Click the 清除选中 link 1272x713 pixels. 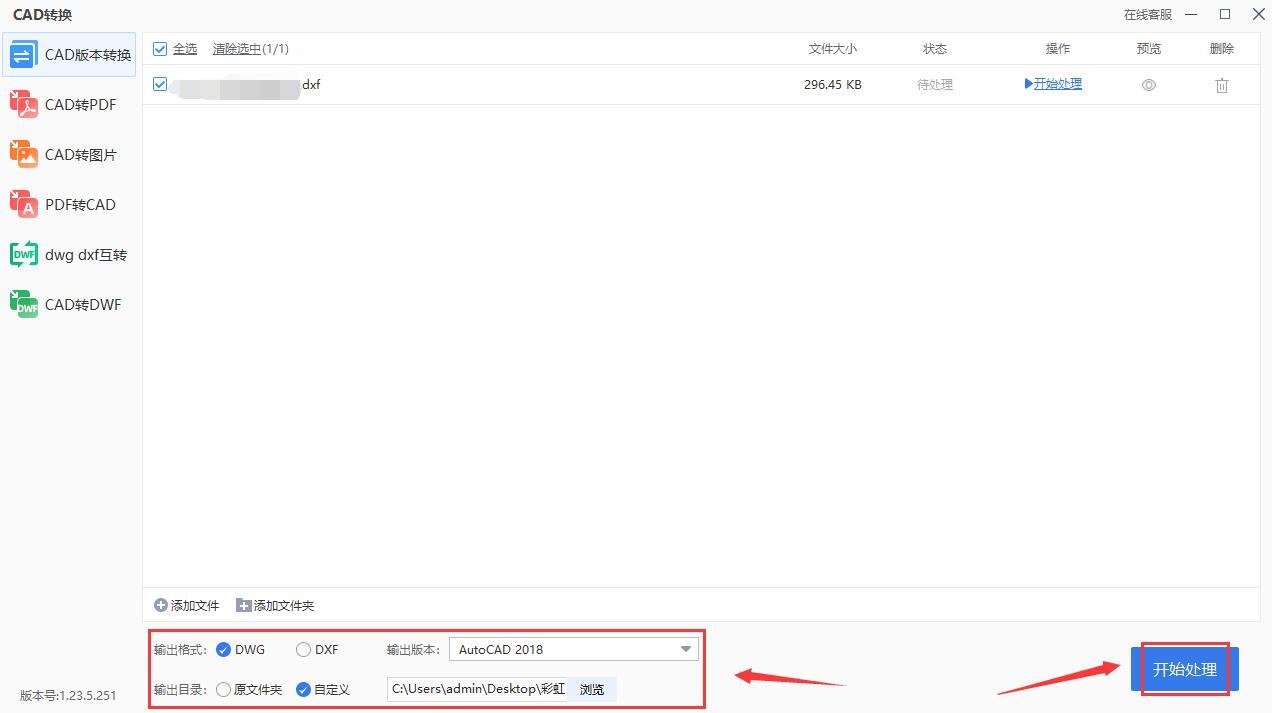pos(237,49)
